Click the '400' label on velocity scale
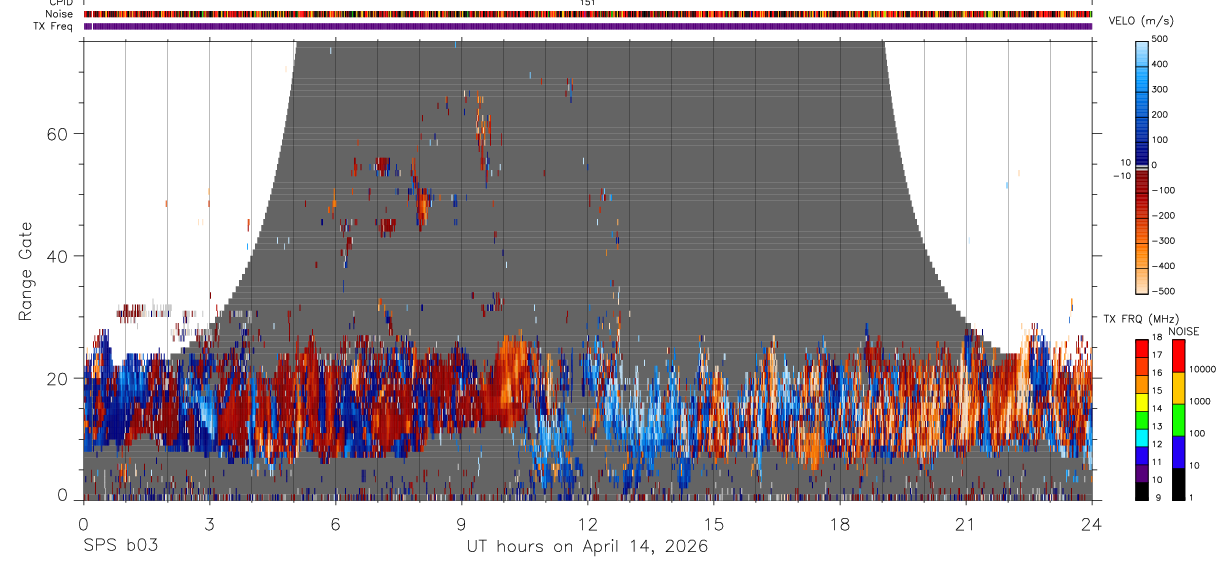This screenshot has height=567, width=1228. (1160, 64)
